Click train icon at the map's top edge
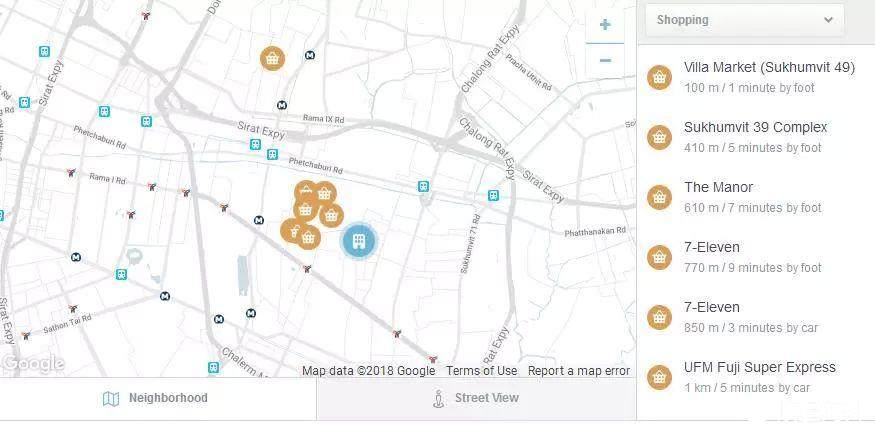The width and height of the screenshot is (875, 437). click(x=146, y=16)
